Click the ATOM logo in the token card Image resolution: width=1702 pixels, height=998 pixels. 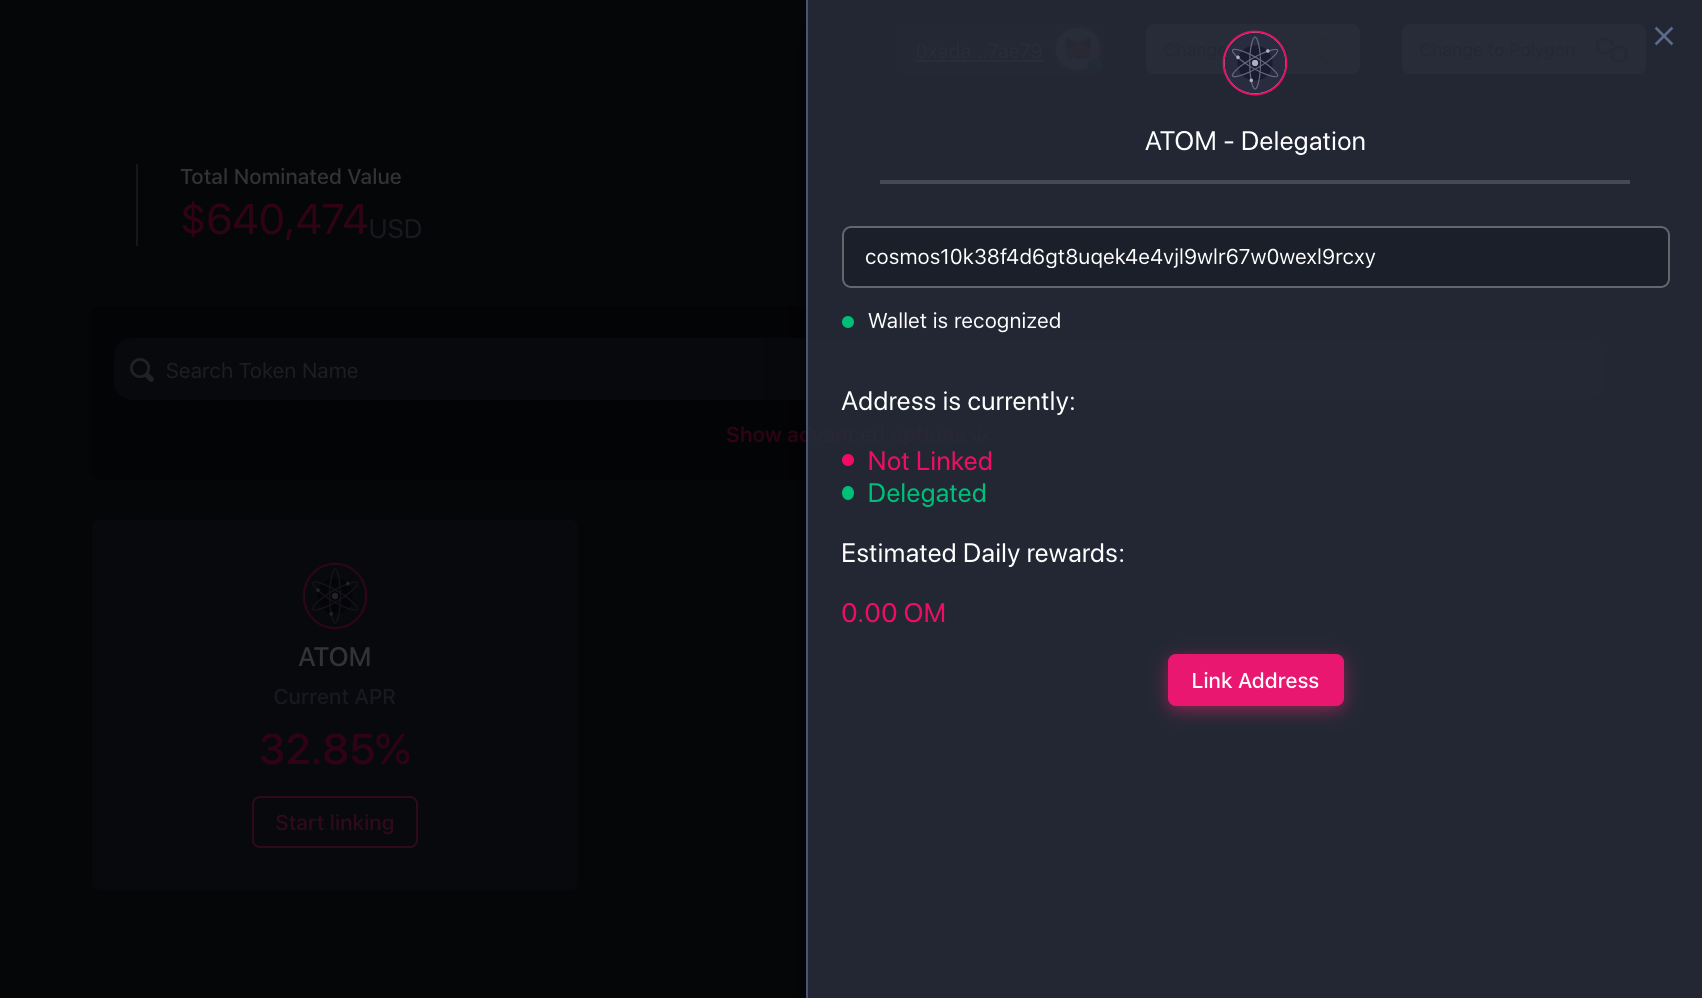coord(335,596)
